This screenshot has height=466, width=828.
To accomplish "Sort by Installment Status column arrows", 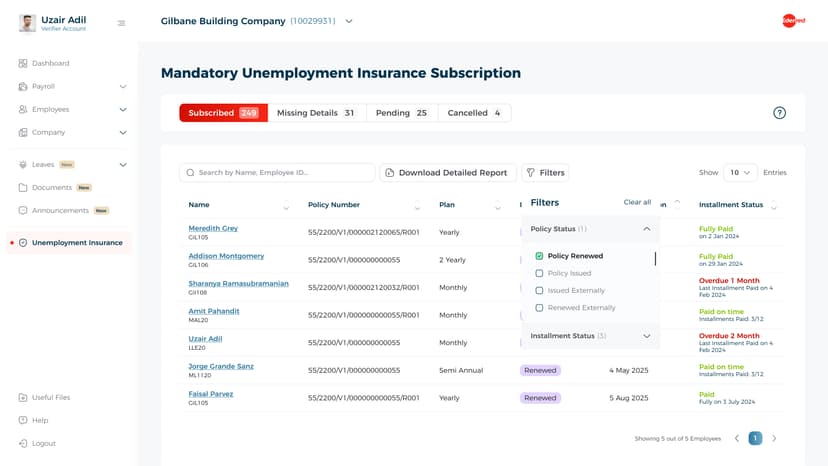I will 774,205.
